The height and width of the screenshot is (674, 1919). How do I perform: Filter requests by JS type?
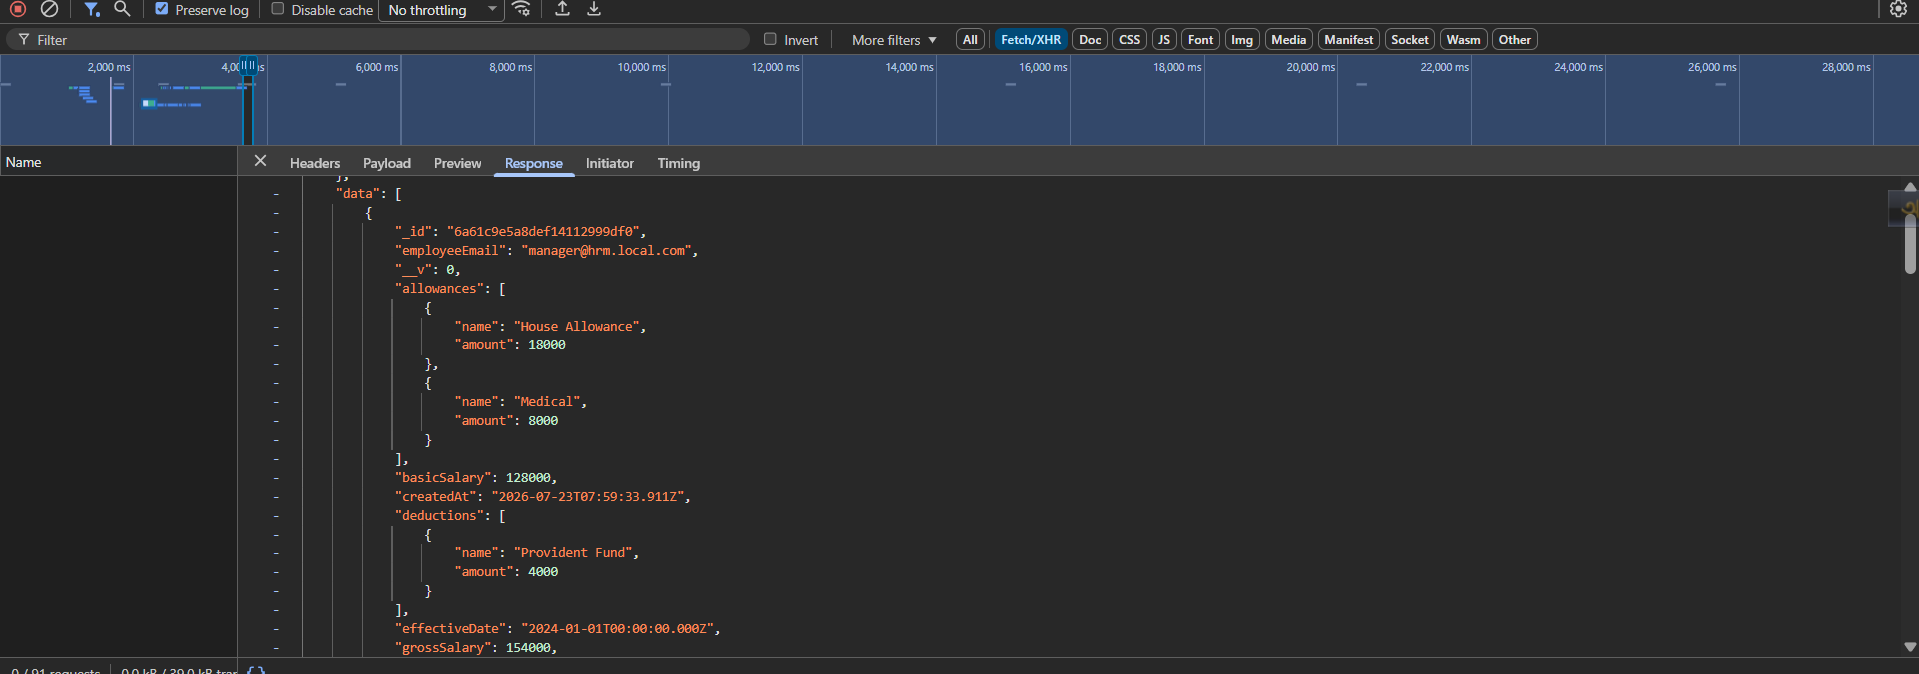point(1164,40)
